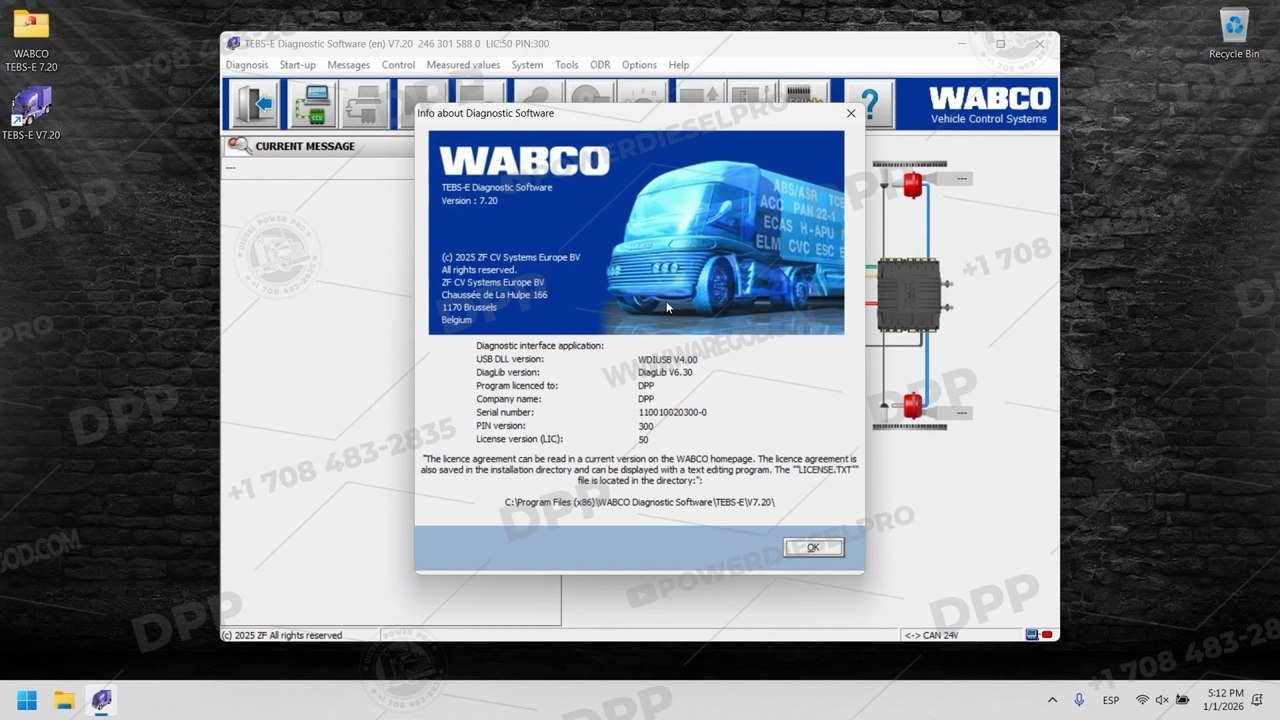Click the serial number '110010020300-0'
The width and height of the screenshot is (1280, 720).
point(672,412)
